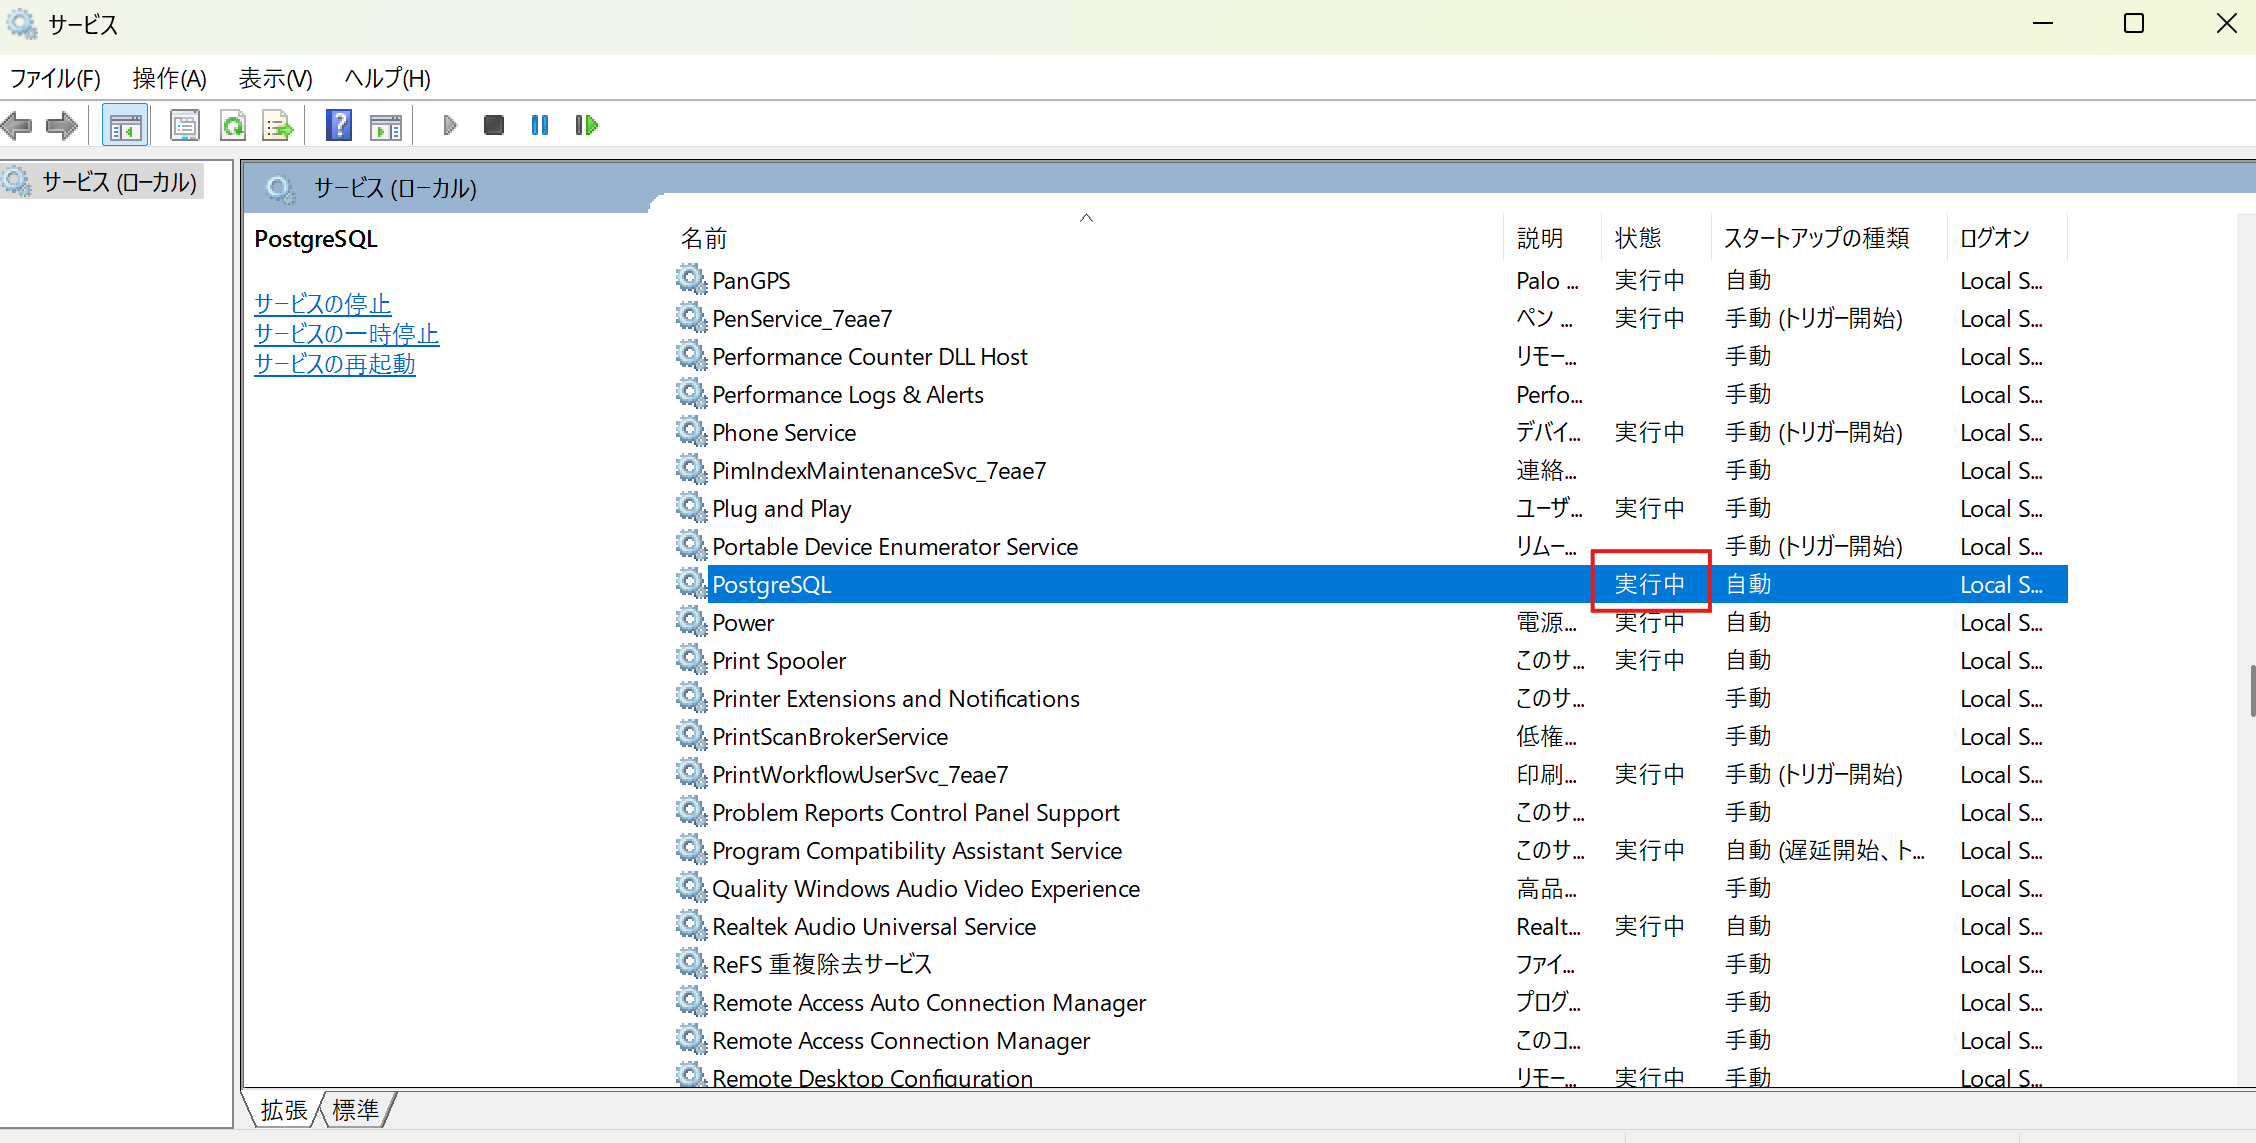Switch to the 標準 tab

(355, 1109)
